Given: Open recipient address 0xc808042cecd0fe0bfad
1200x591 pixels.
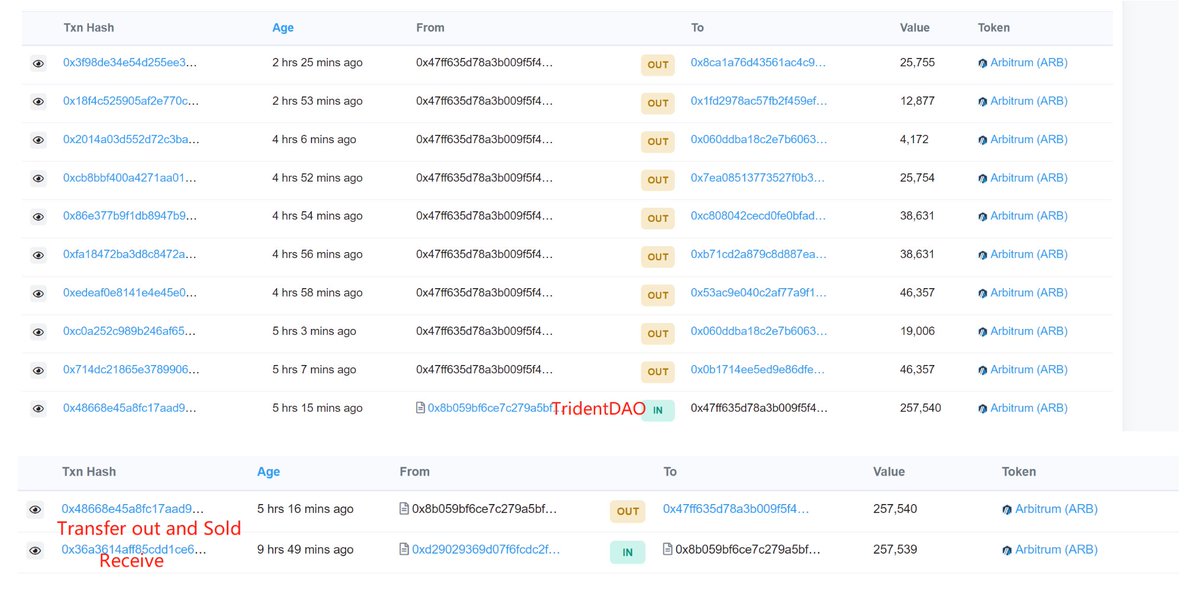Looking at the screenshot, I should (x=759, y=216).
